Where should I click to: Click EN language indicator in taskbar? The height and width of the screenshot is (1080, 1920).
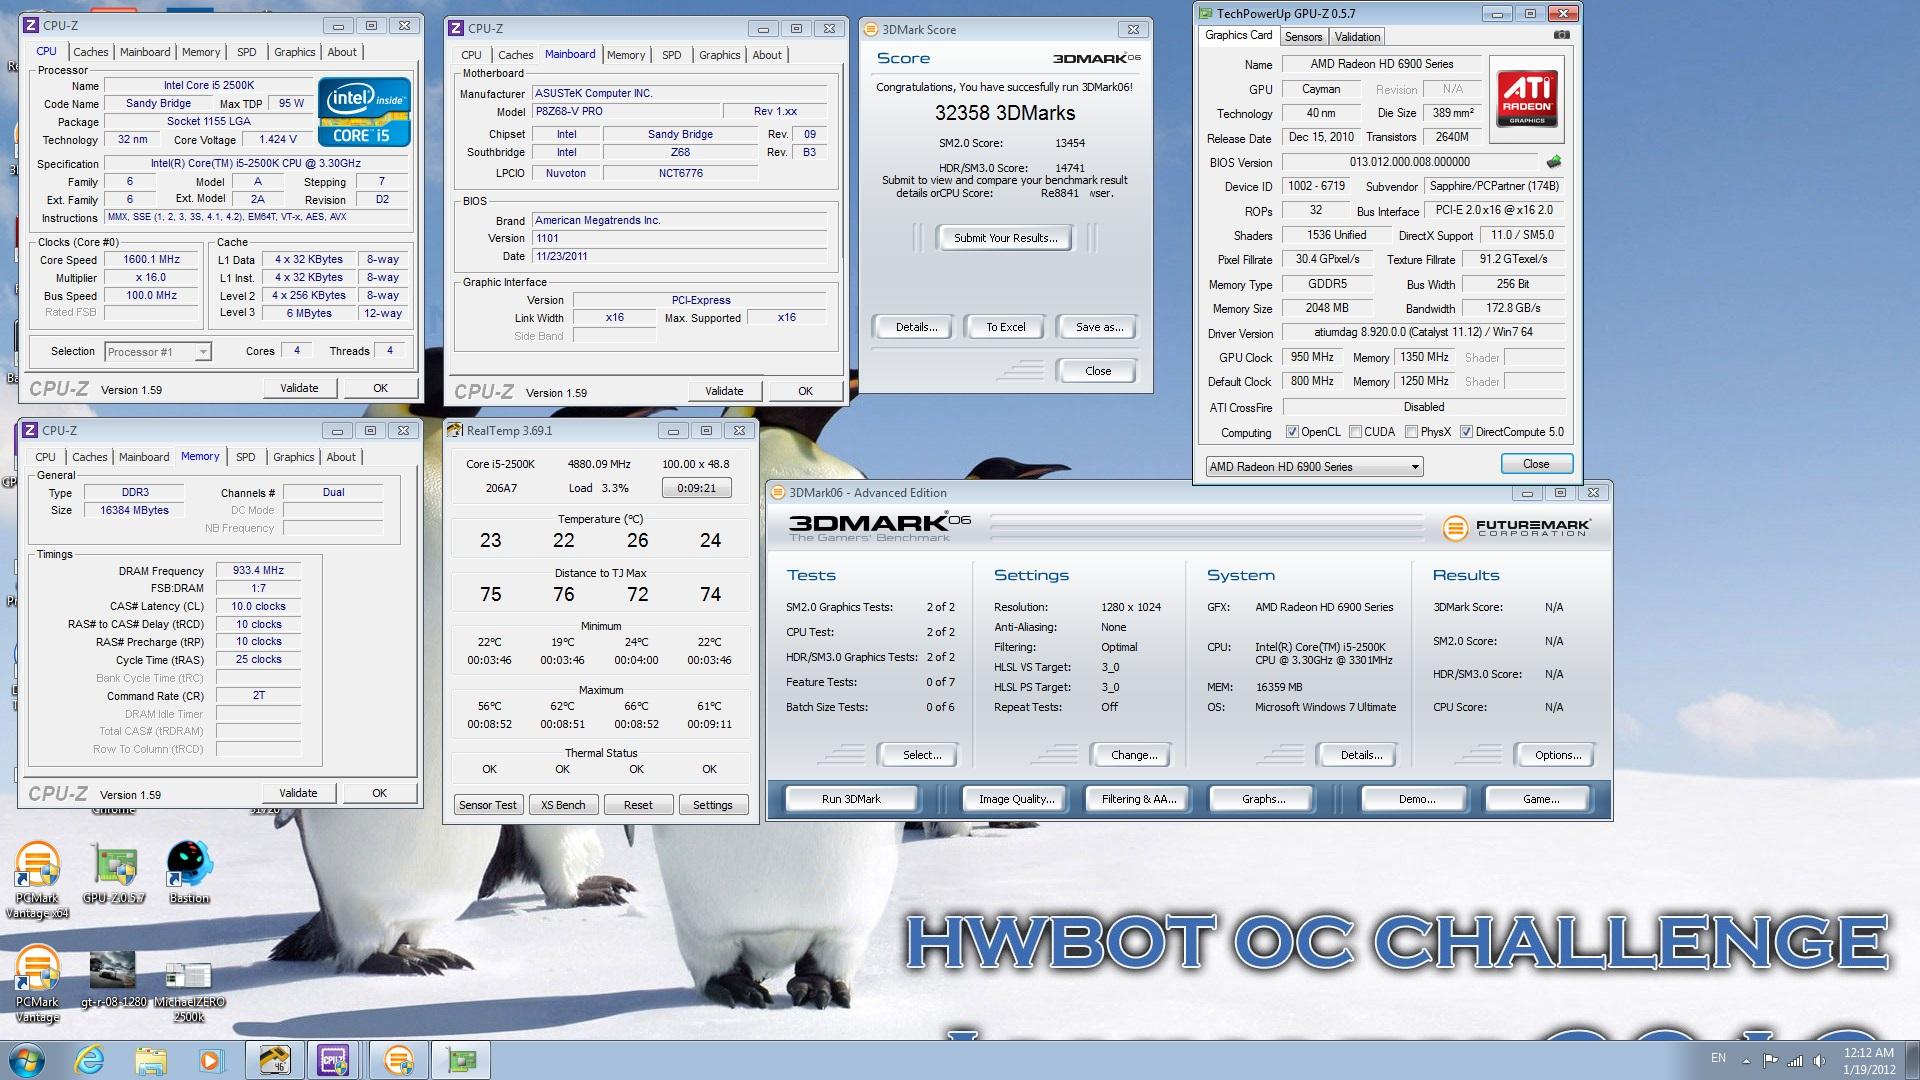(1718, 1058)
